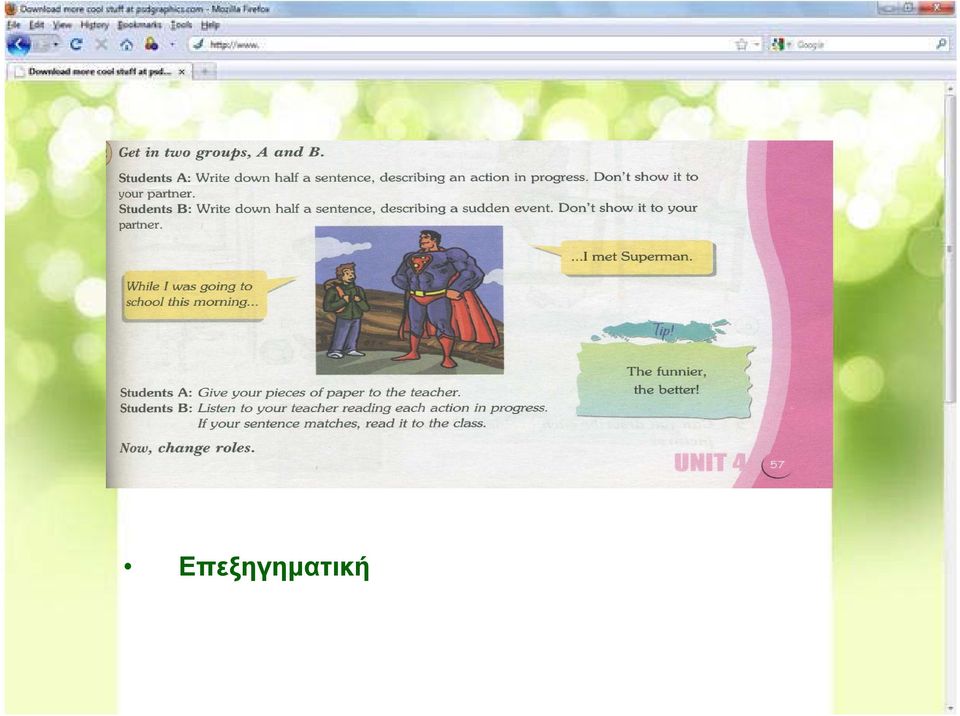Click the Greek word 'Επεξηγηματική'
Image resolution: width=960 pixels, height=716 pixels.
tap(274, 567)
